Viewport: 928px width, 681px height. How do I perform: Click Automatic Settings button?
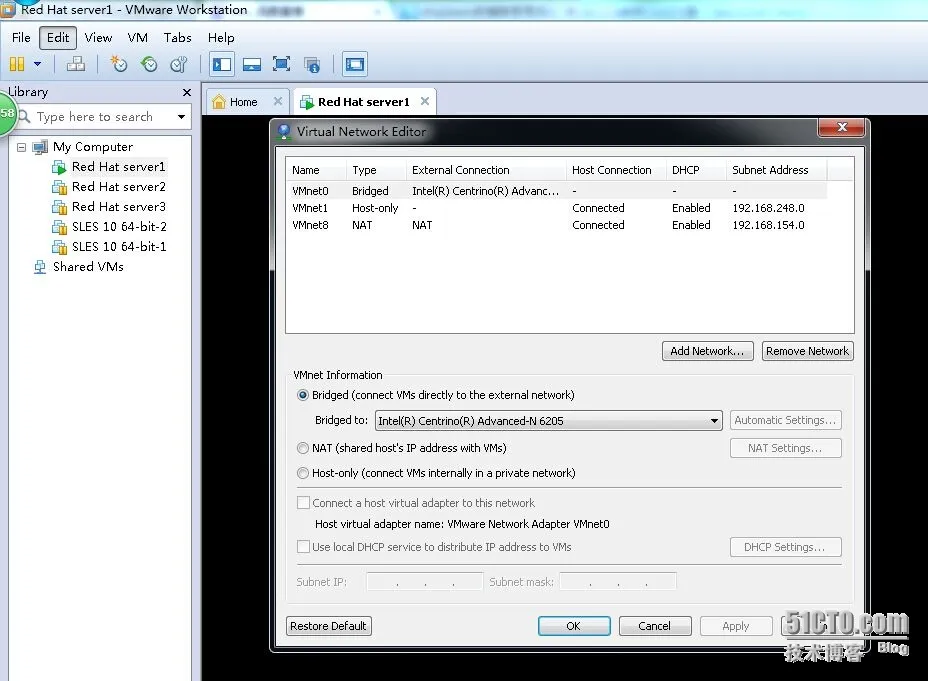(x=785, y=420)
